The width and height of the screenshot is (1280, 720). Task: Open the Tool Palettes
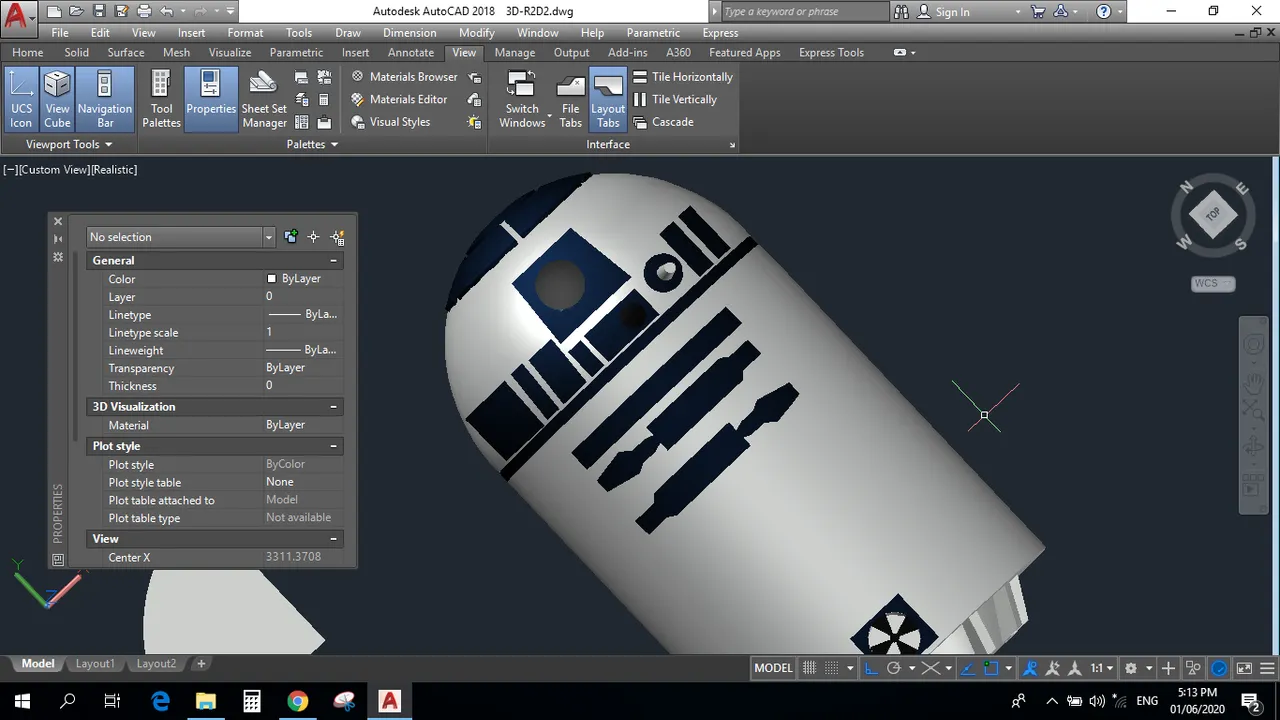pos(161,99)
